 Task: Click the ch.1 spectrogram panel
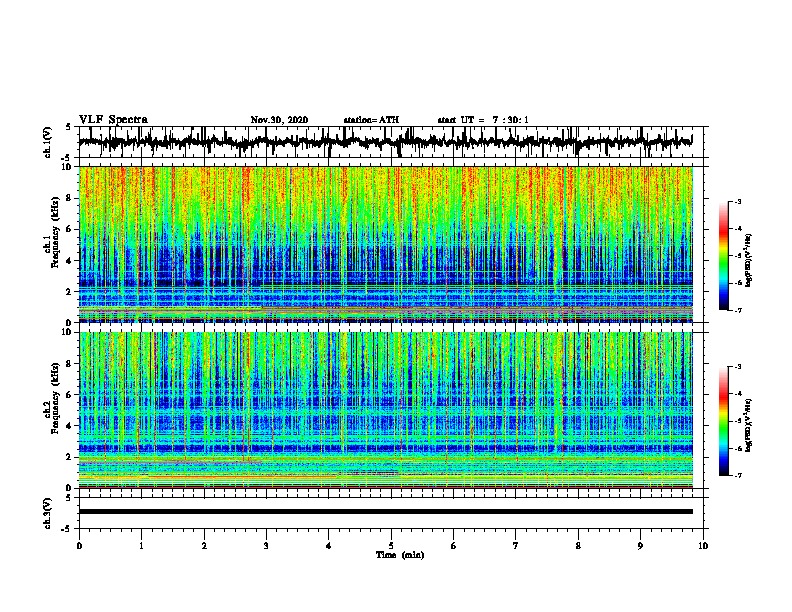click(x=385, y=244)
